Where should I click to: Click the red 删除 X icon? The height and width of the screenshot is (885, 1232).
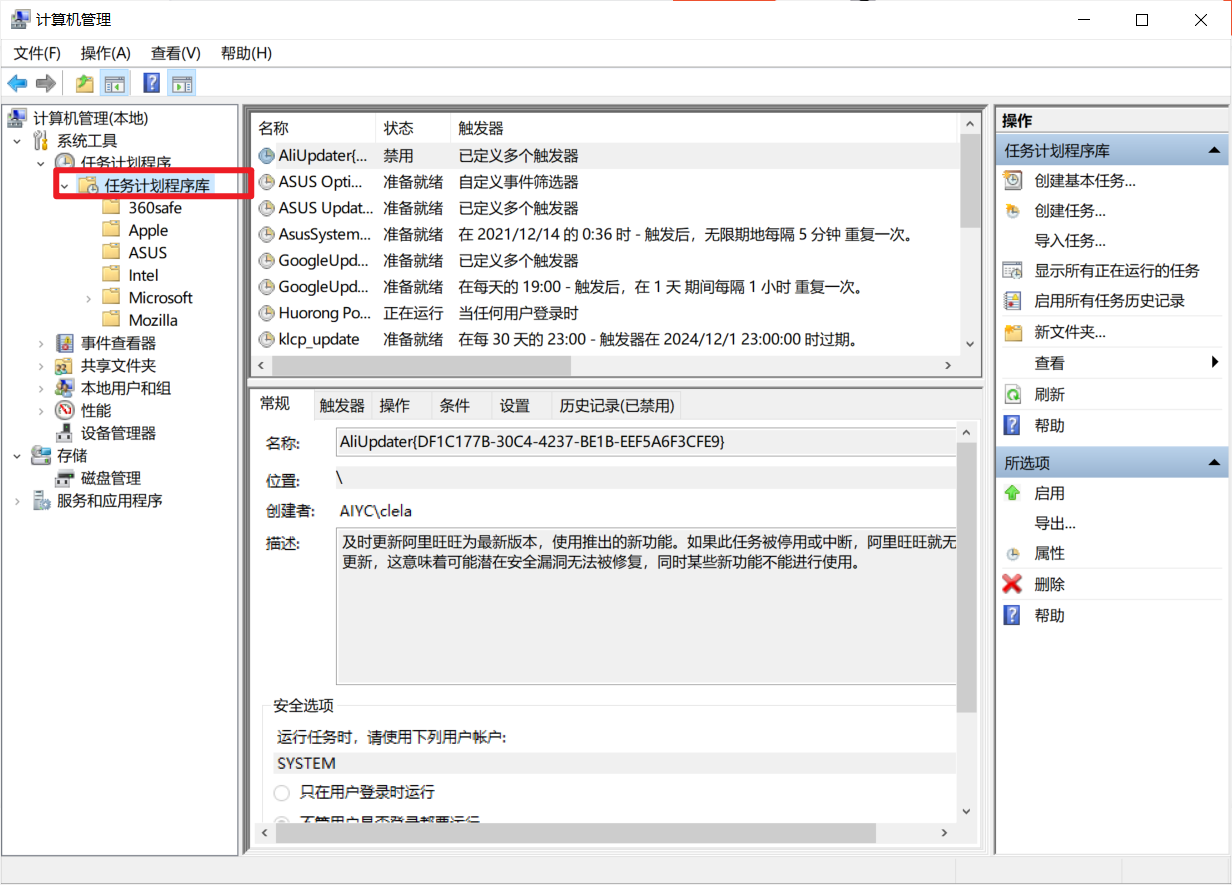[1013, 584]
